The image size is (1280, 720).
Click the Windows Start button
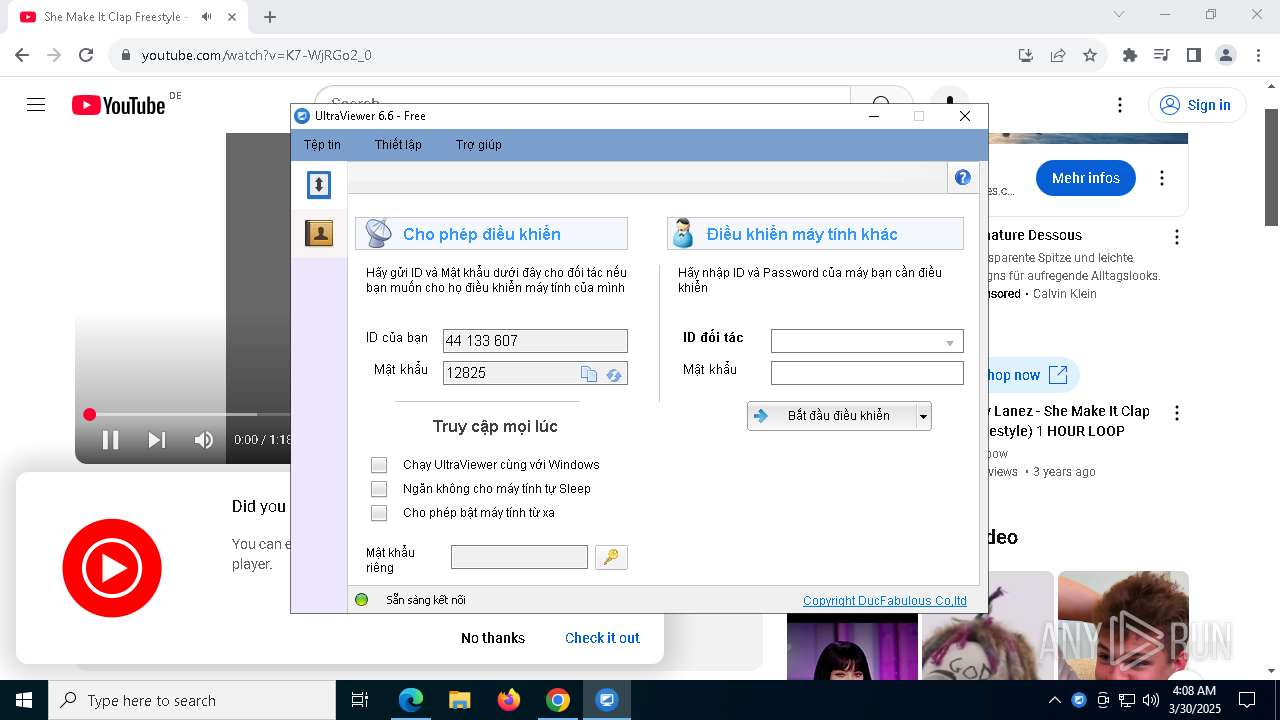24,700
